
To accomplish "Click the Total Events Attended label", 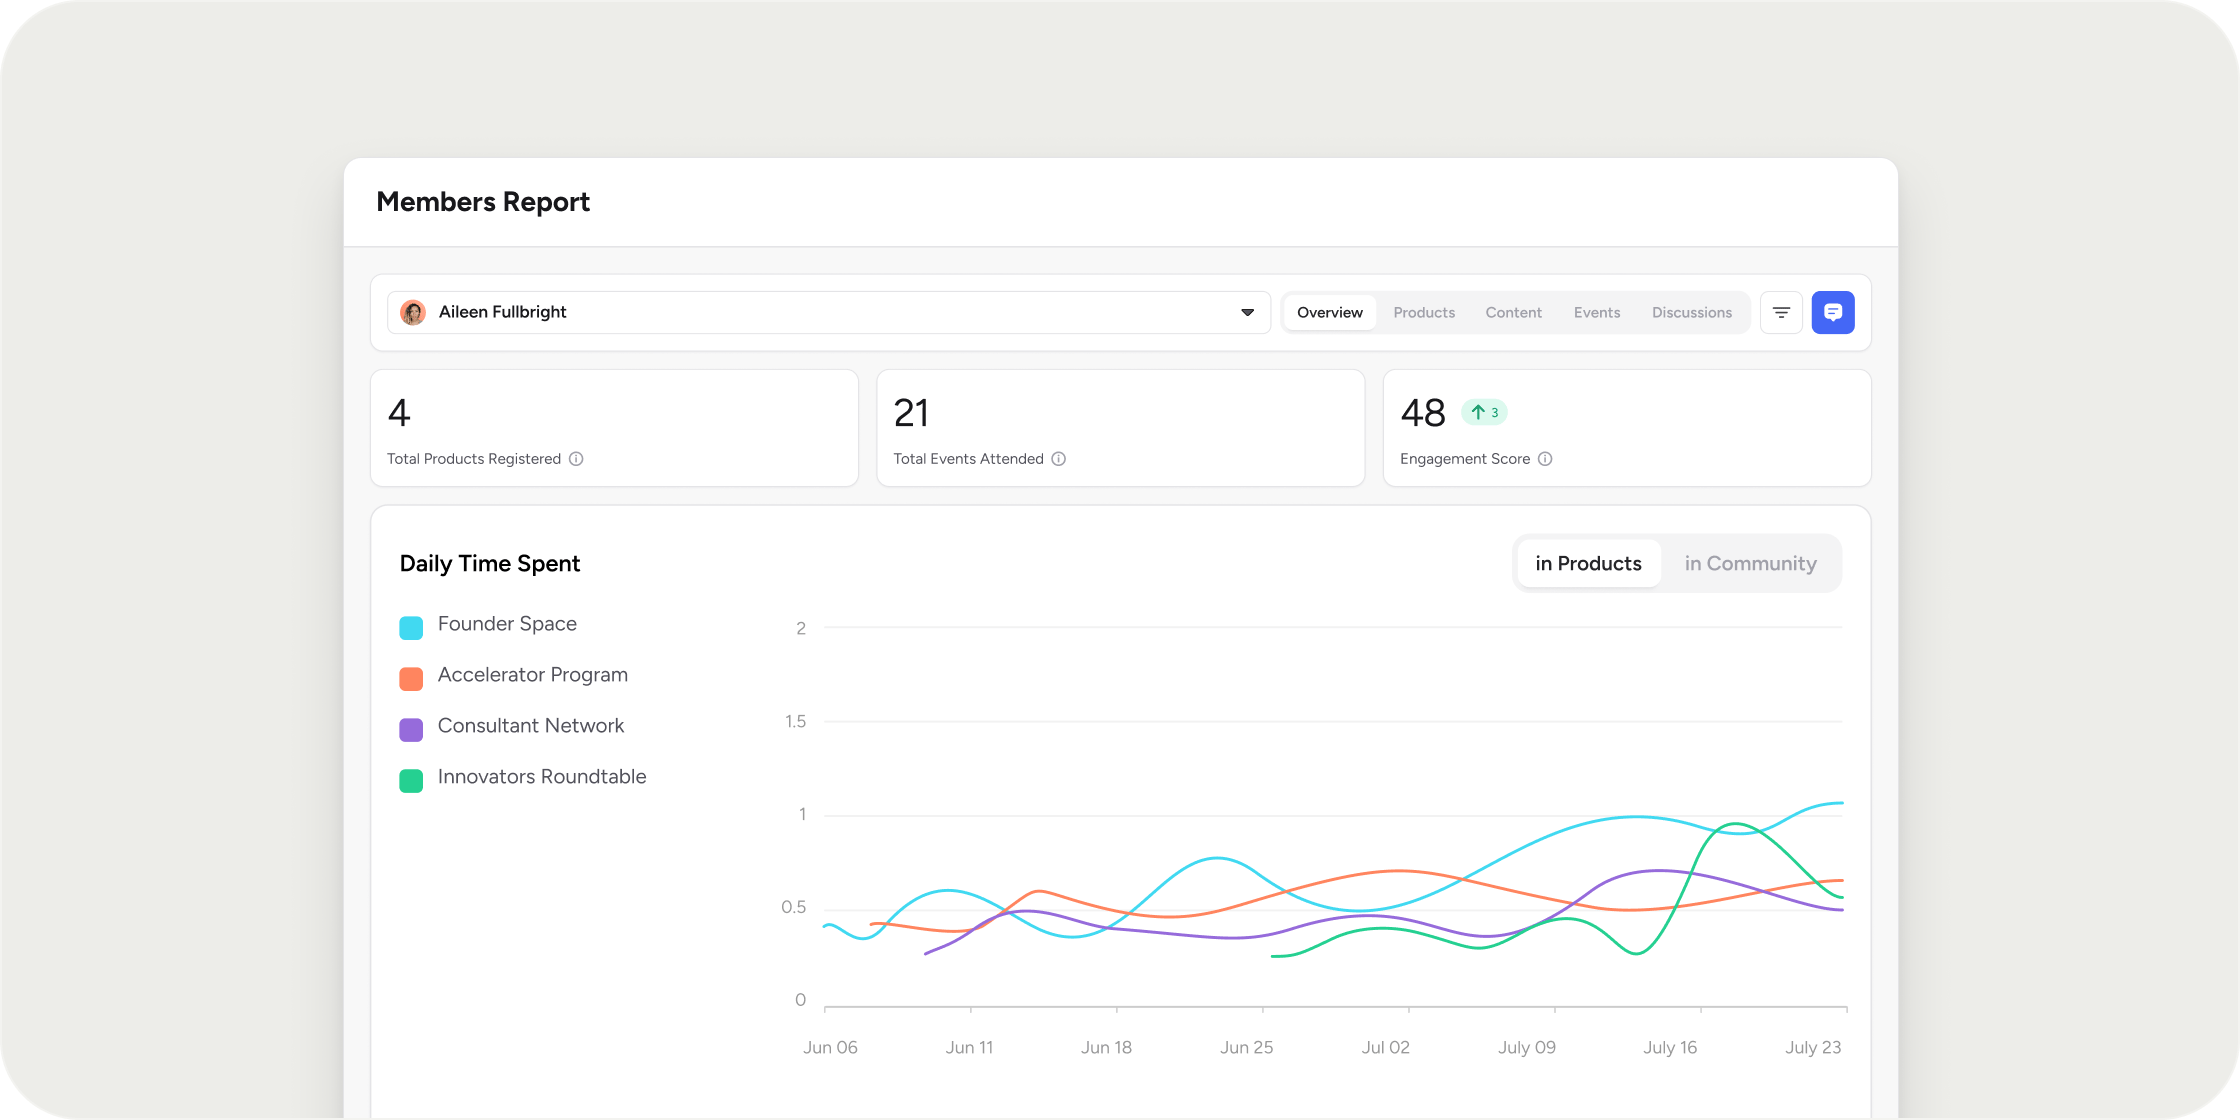I will (969, 459).
